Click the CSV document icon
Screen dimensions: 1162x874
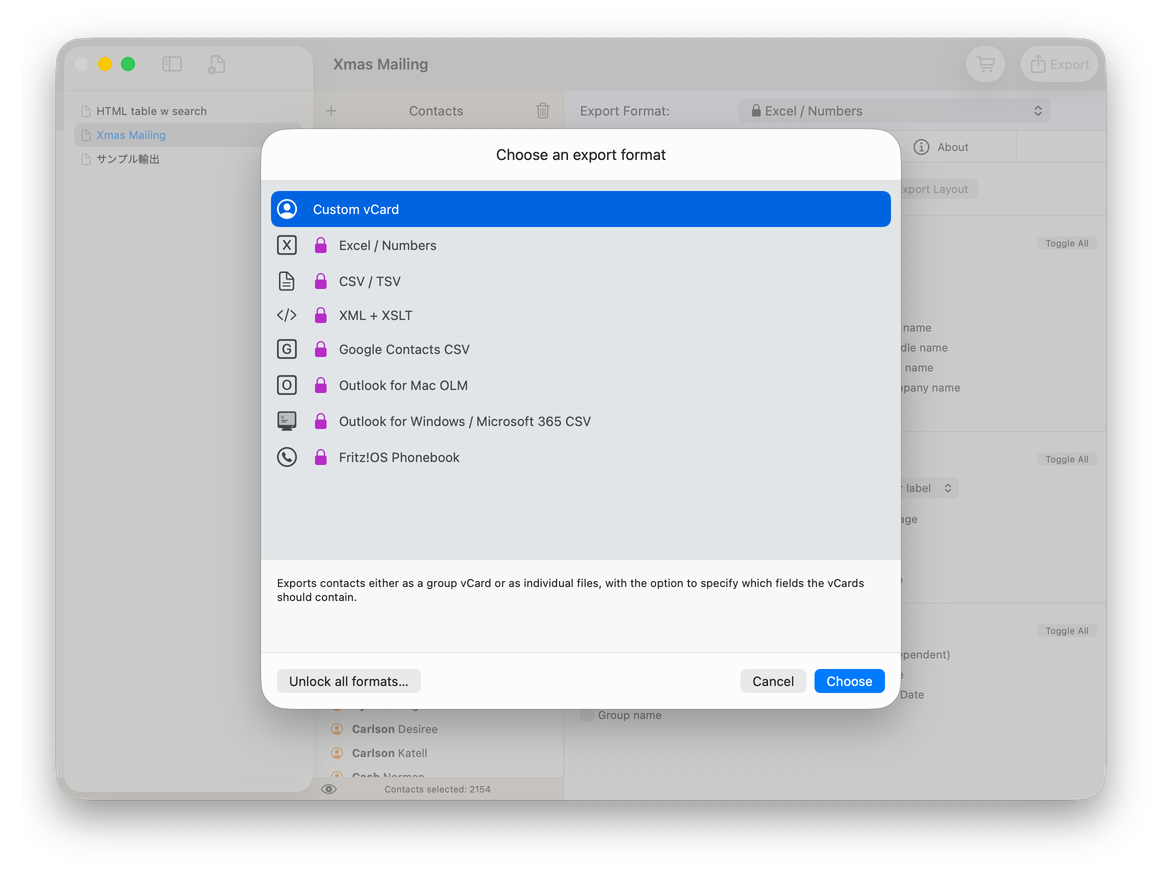tap(287, 281)
